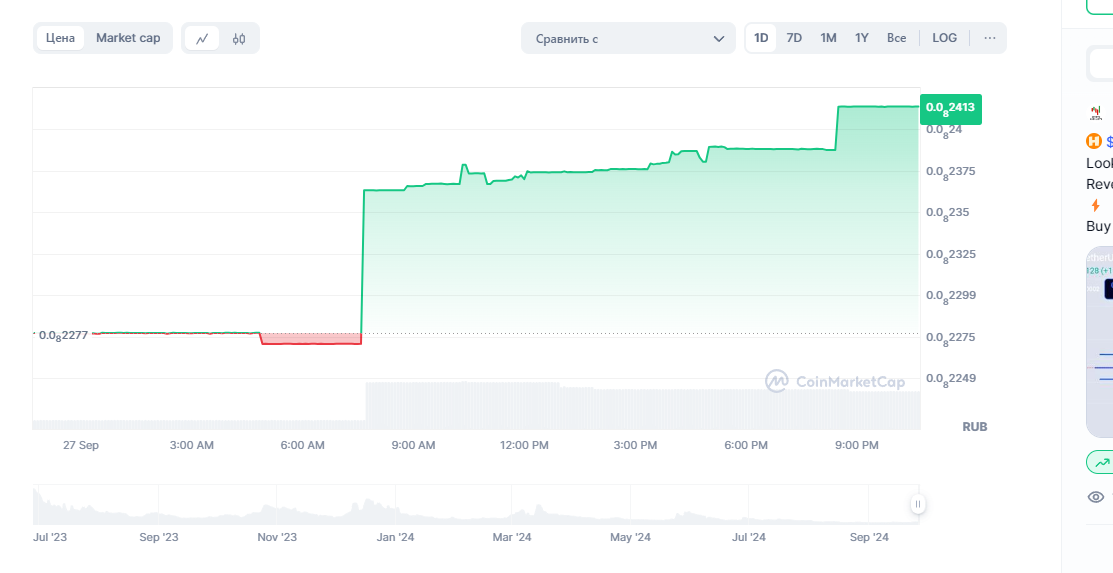Toggle the LOG scale option
The width and height of the screenshot is (1113, 573).
pos(944,38)
